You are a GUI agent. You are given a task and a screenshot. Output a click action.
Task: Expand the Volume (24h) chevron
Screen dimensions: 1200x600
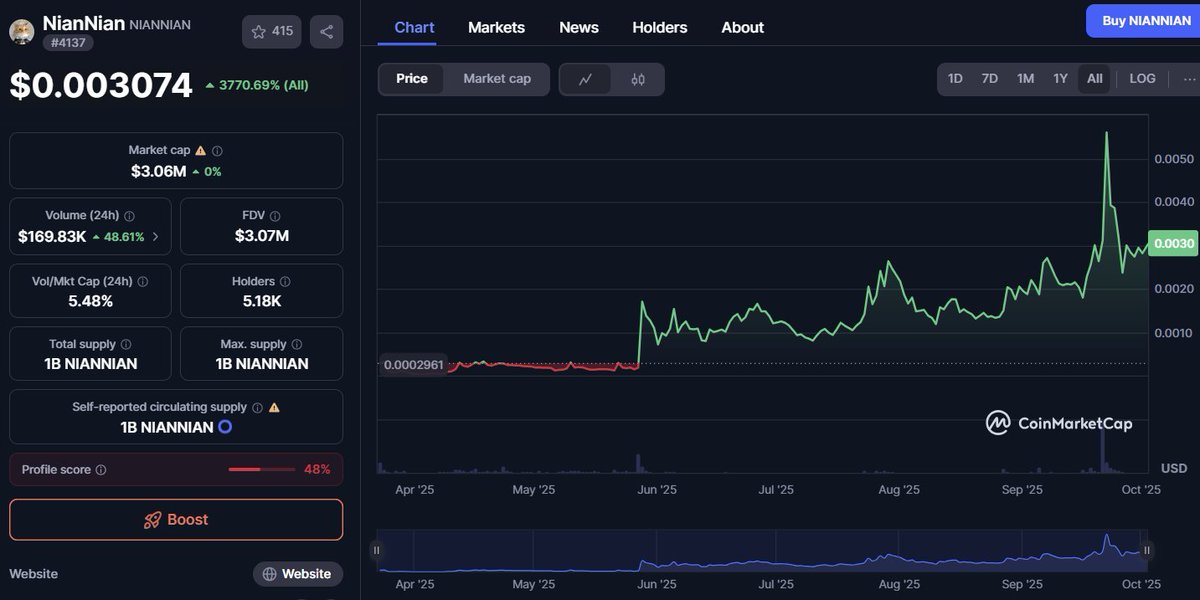click(155, 237)
